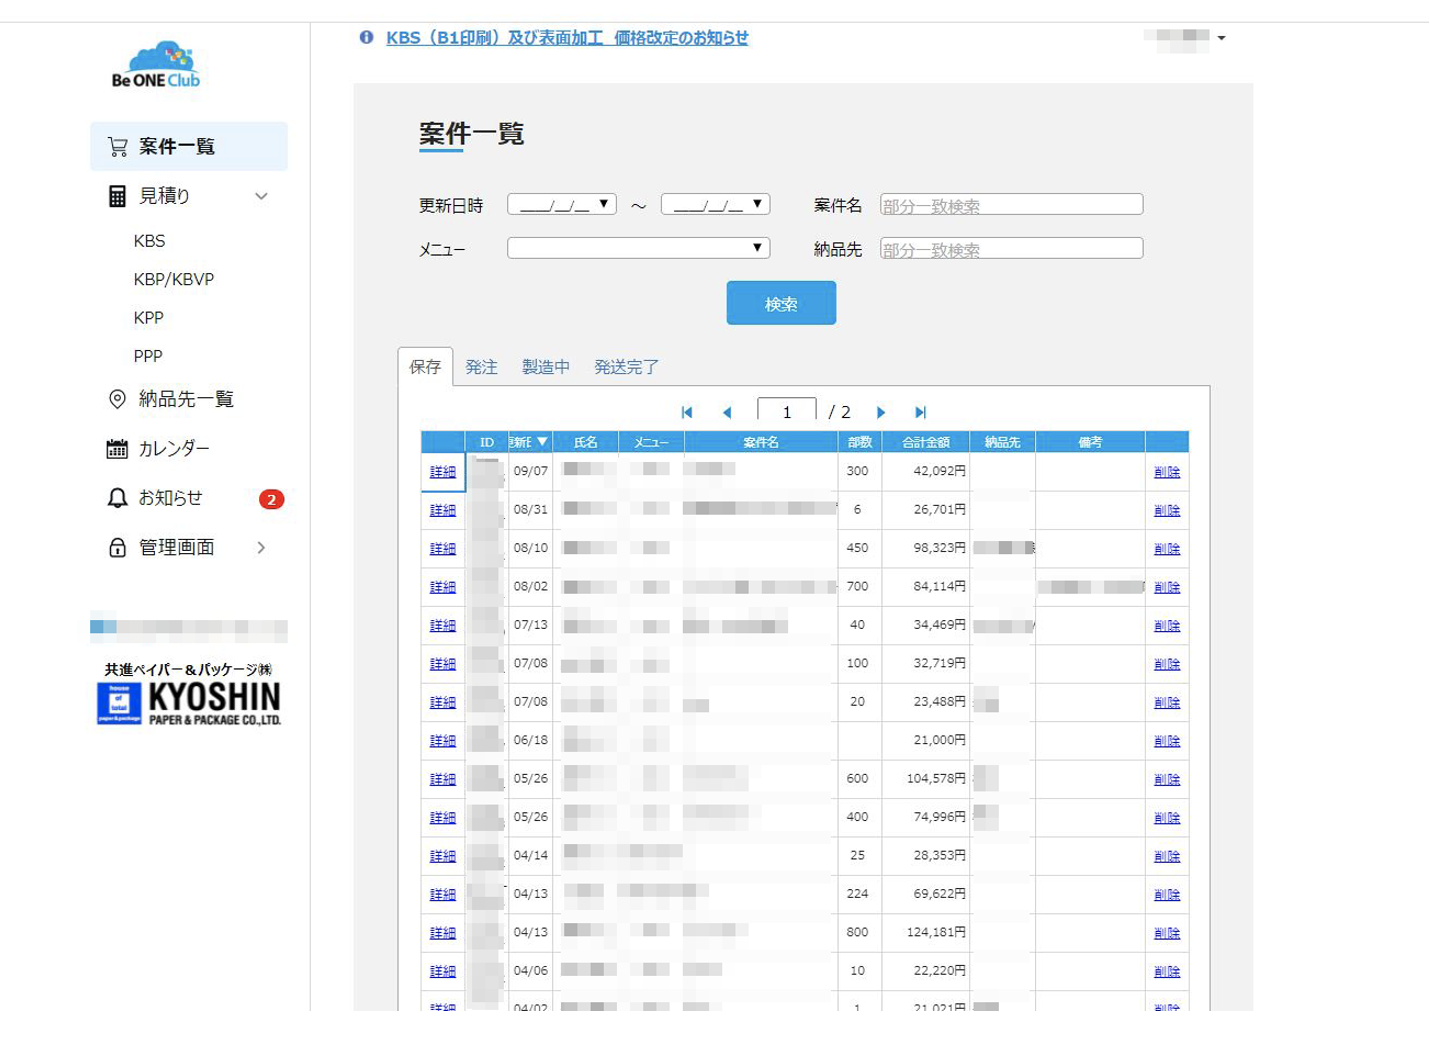Viewport: 1430px width, 1042px height.
Task: Click the lock icon for 管理画面
Action: [x=117, y=548]
